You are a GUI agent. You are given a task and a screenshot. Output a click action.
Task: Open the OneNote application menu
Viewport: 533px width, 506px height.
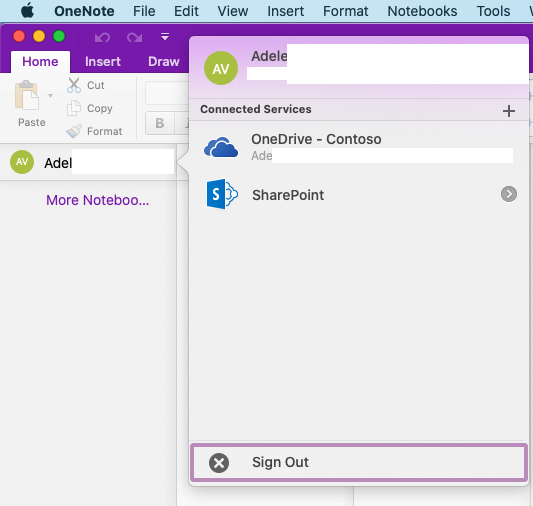tap(84, 11)
